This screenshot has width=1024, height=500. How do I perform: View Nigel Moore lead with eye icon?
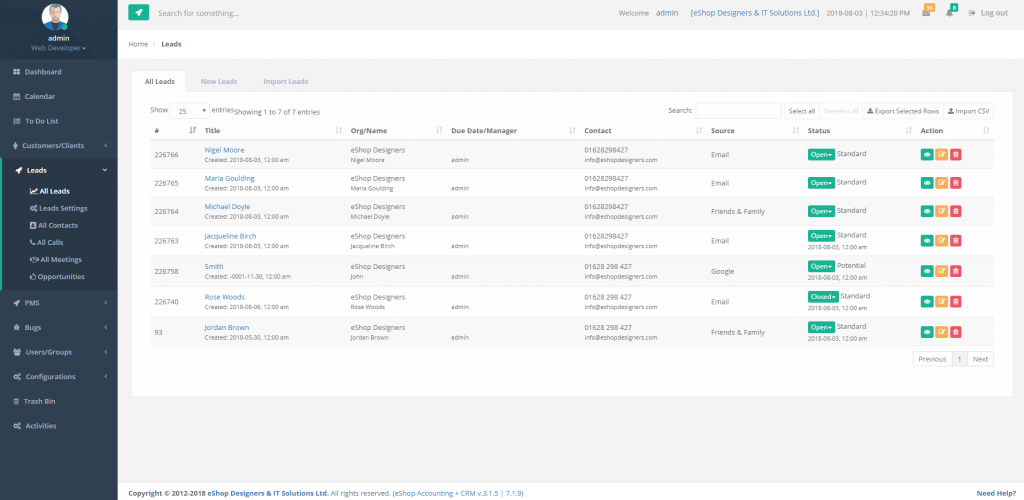click(927, 155)
